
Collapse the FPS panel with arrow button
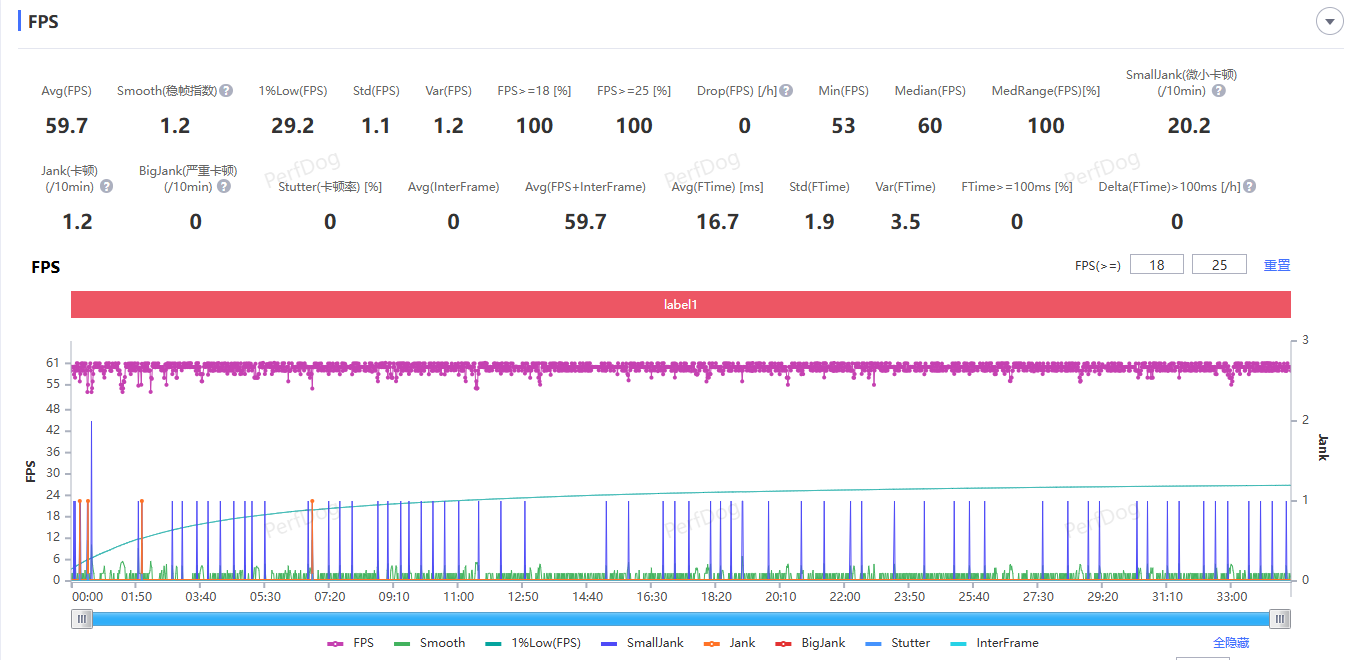1329,22
